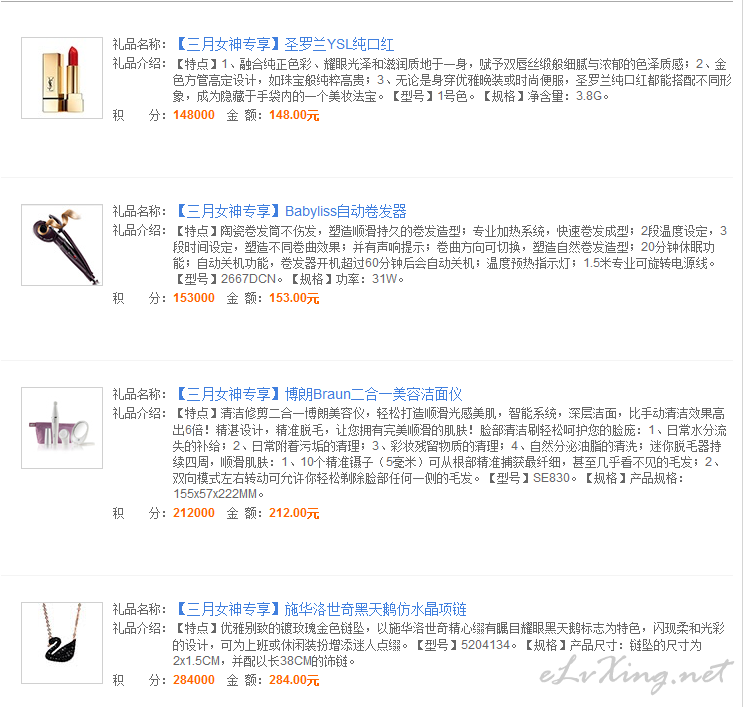Click the 153.00元 amount
This screenshot has width=744, height=707.
pos(294,298)
